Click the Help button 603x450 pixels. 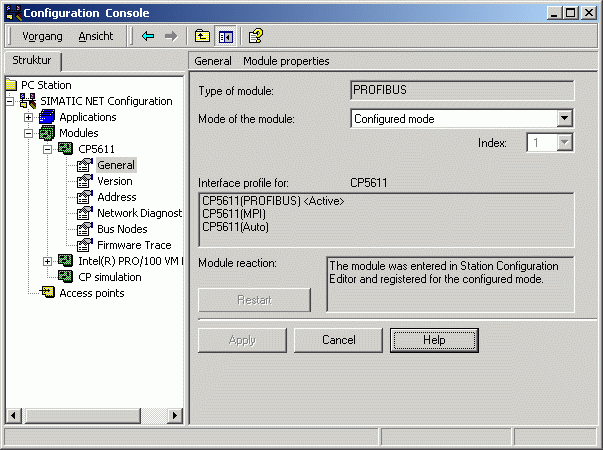click(434, 340)
